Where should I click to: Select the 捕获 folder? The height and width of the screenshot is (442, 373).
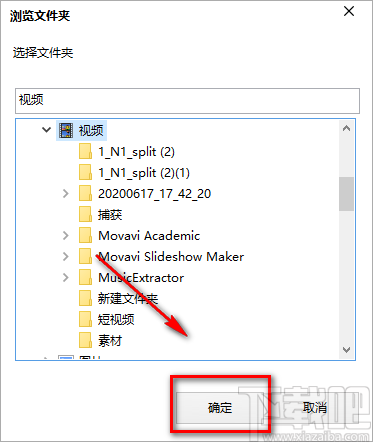(110, 215)
